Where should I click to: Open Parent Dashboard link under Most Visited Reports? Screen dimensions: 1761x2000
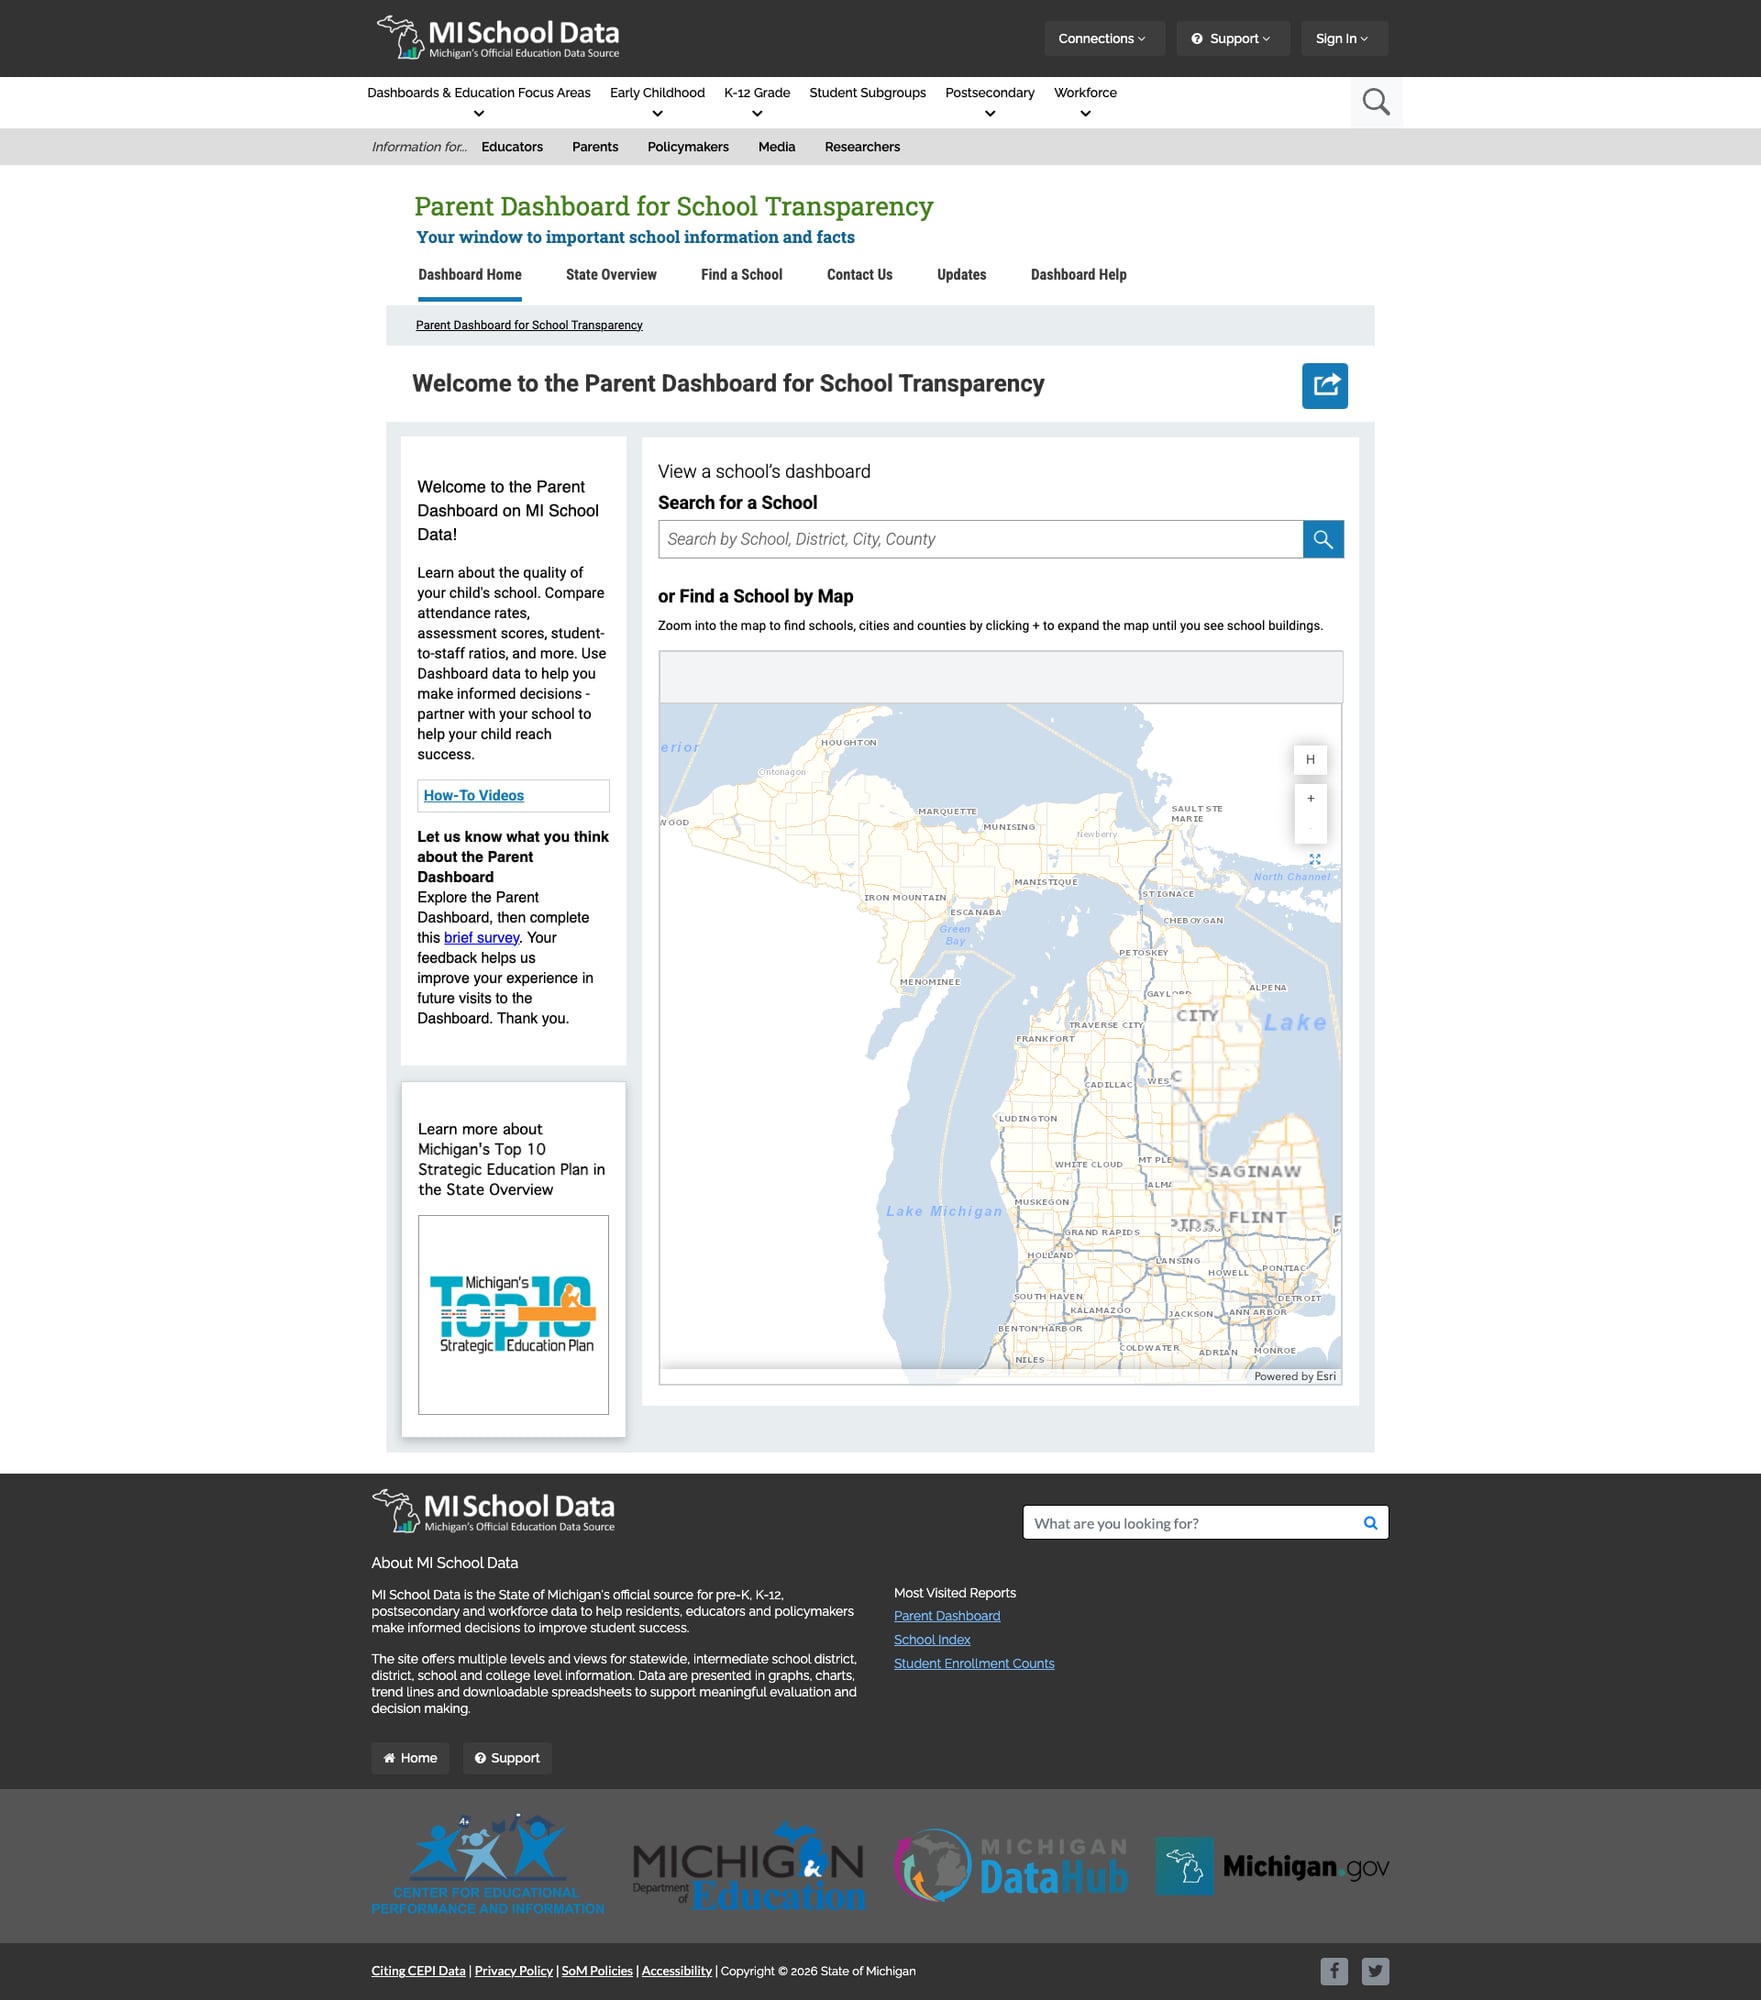(946, 1616)
